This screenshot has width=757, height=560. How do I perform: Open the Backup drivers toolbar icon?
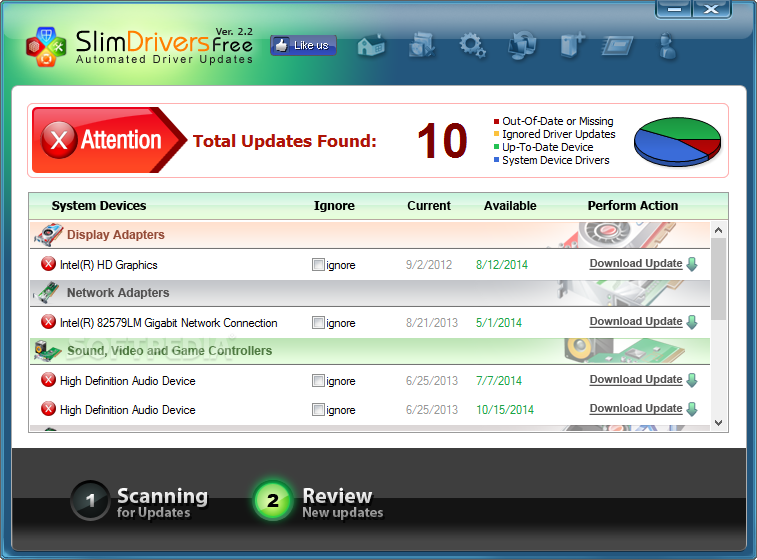click(x=421, y=45)
